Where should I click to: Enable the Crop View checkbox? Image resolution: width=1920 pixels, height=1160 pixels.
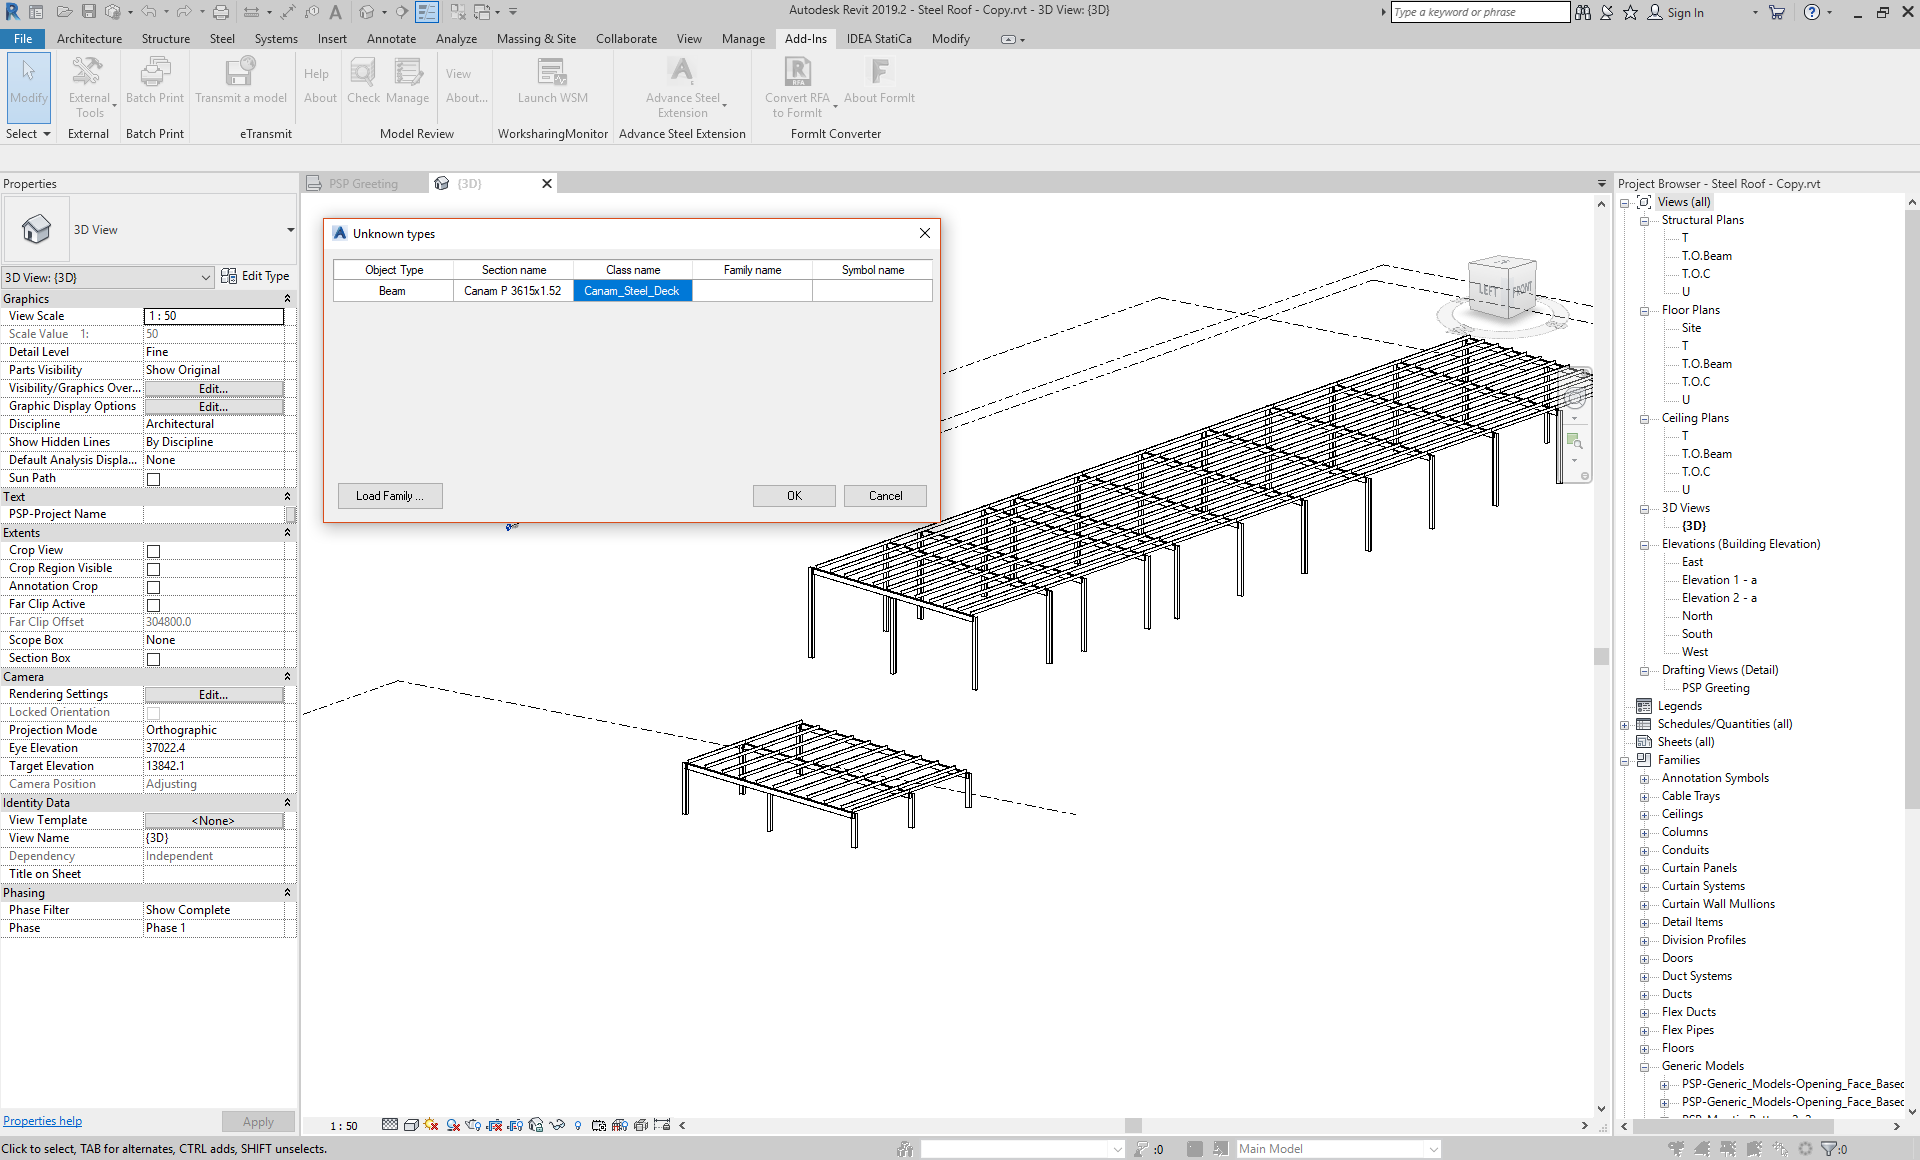pos(153,550)
